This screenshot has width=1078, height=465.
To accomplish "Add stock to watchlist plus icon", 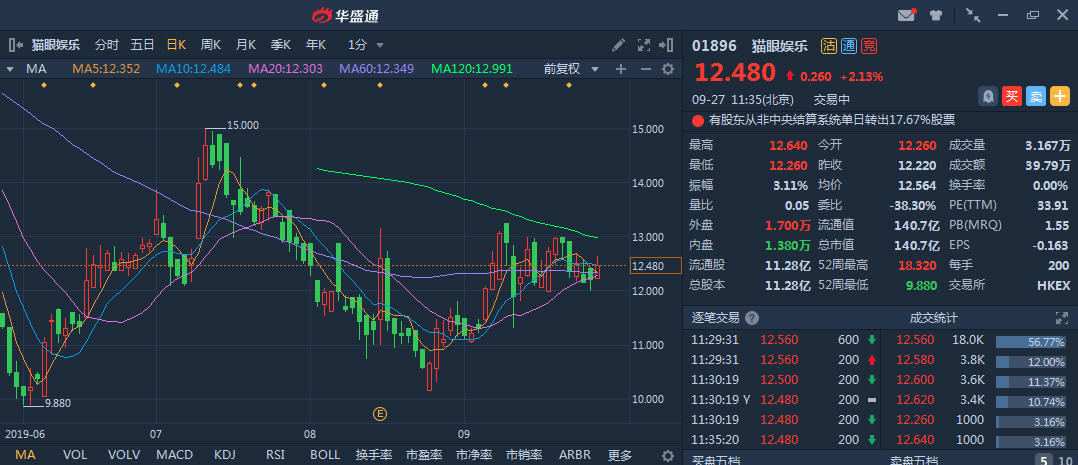I will pyautogui.click(x=1059, y=97).
